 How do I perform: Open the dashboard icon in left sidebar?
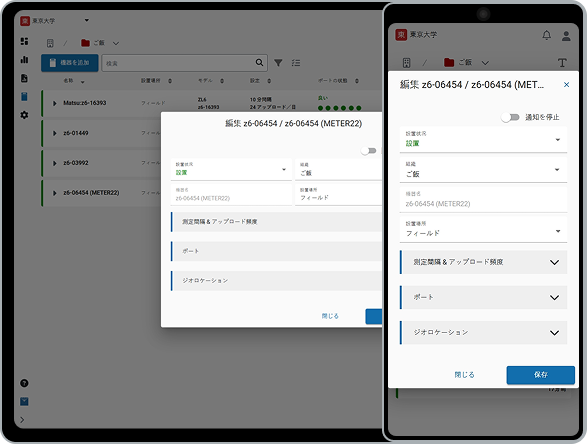pyautogui.click(x=24, y=41)
